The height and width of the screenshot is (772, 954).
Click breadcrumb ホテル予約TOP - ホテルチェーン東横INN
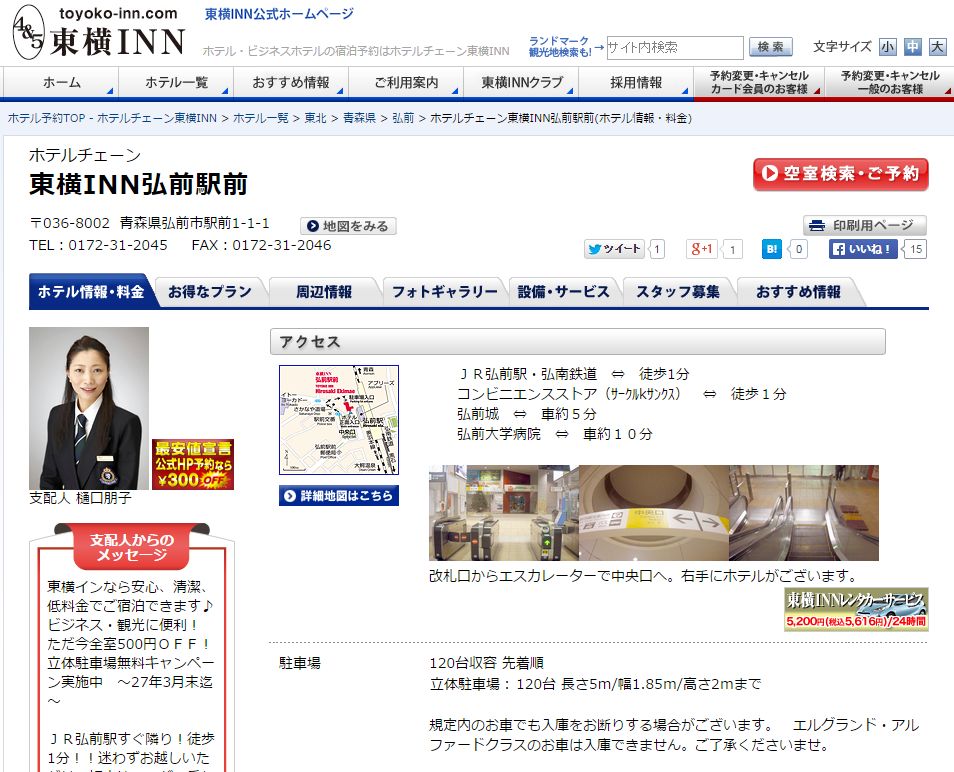pyautogui.click(x=112, y=118)
